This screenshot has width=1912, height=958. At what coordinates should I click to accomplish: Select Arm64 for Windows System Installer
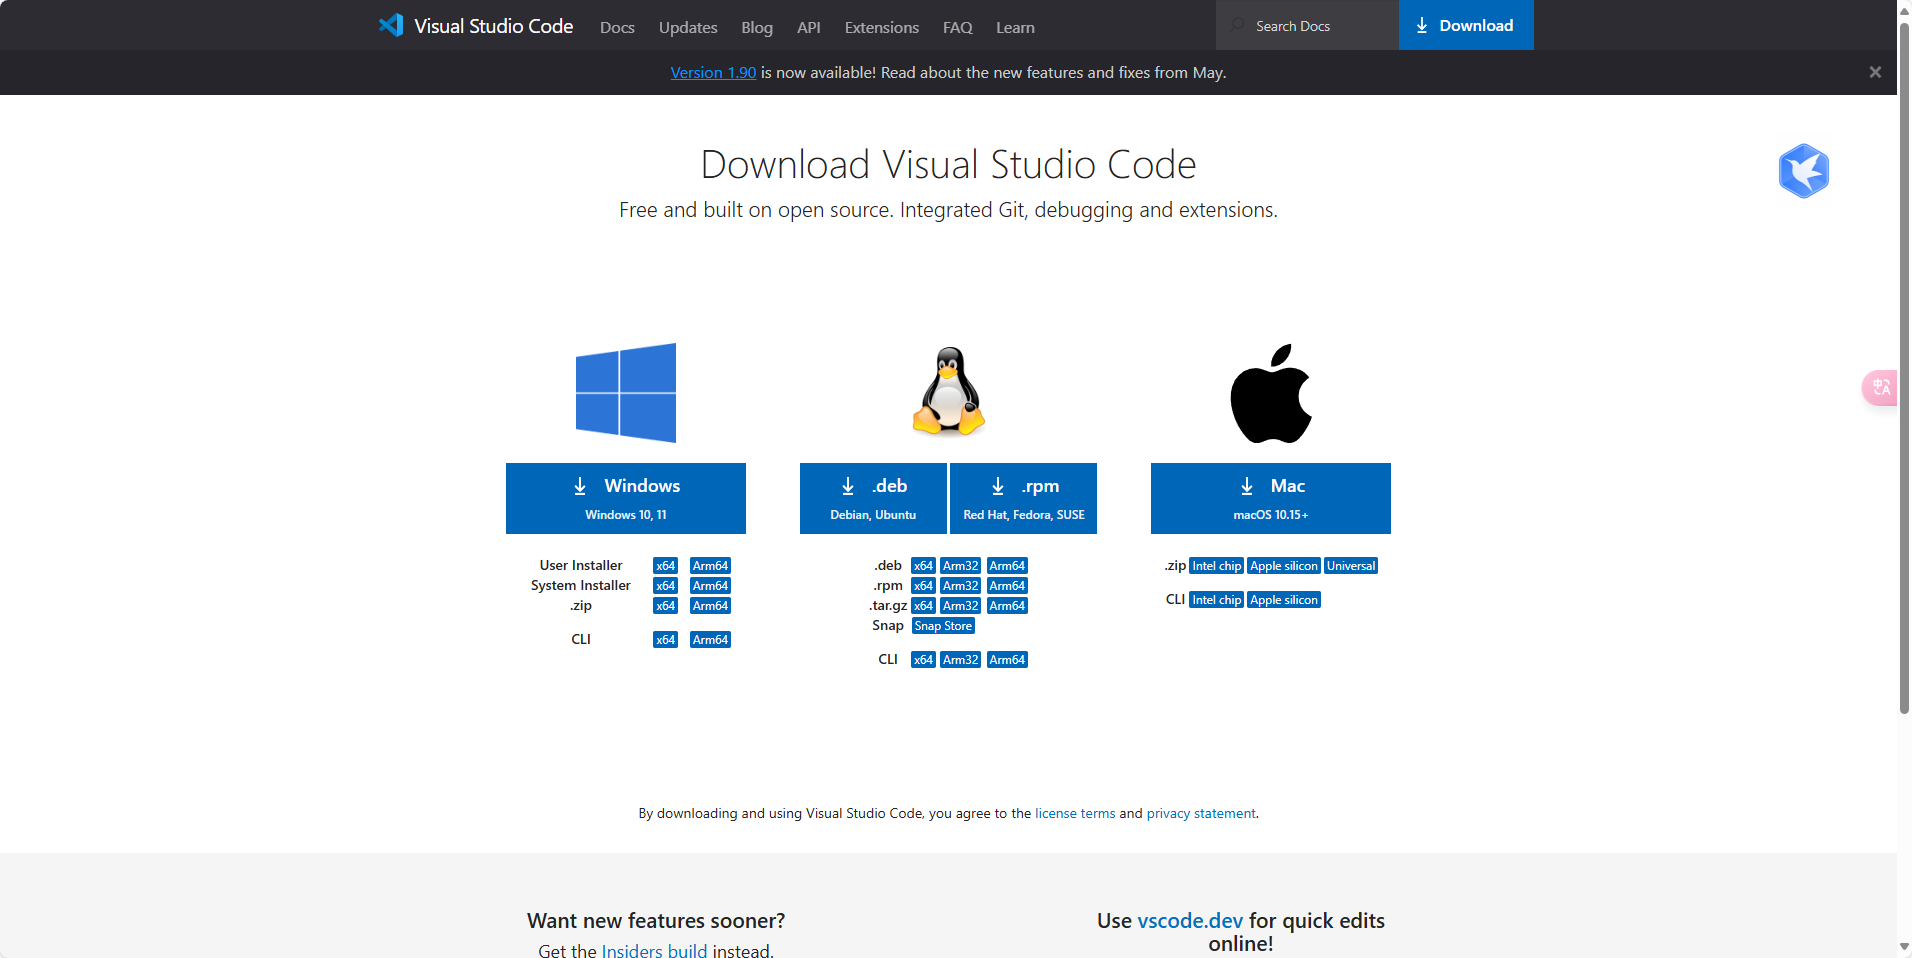[710, 586]
